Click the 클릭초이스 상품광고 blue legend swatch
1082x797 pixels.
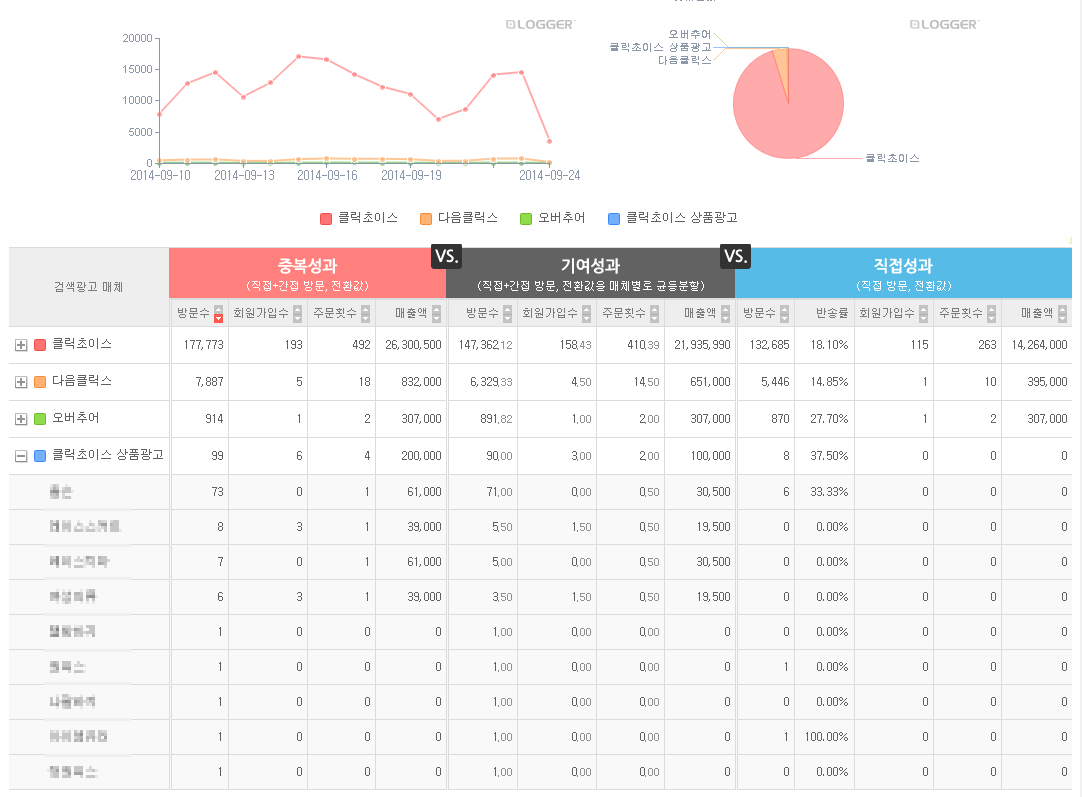[615, 218]
